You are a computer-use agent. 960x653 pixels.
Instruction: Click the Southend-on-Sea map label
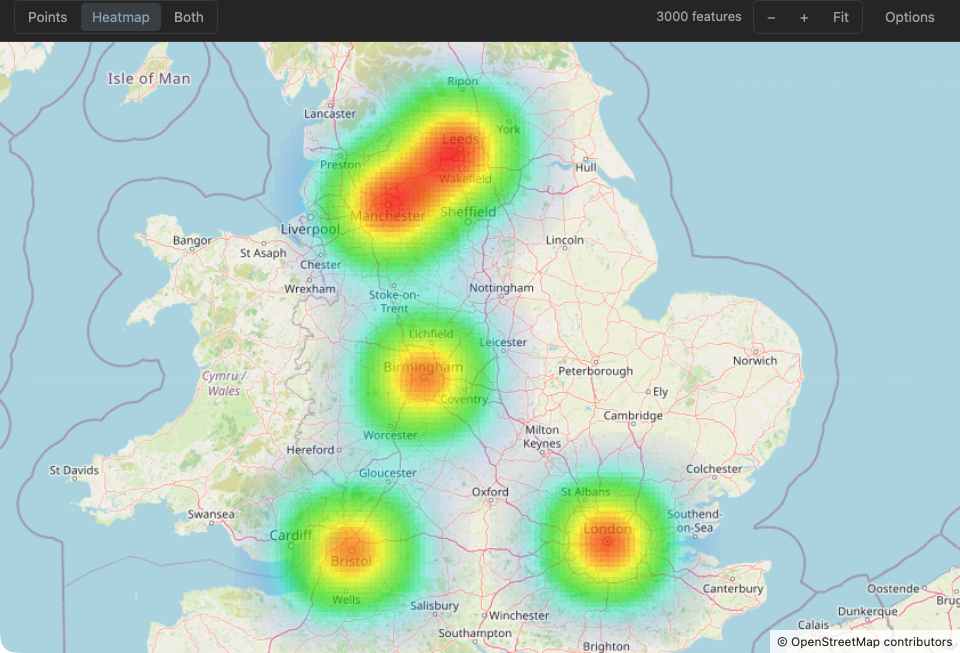[694, 521]
